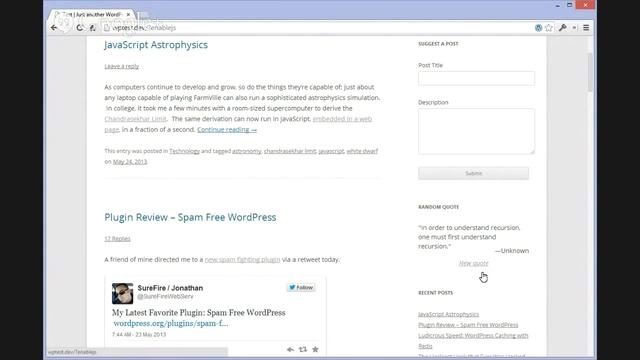The width and height of the screenshot is (640, 360).
Task: Open JavaScript Astrophysics post title
Action: tap(156, 45)
